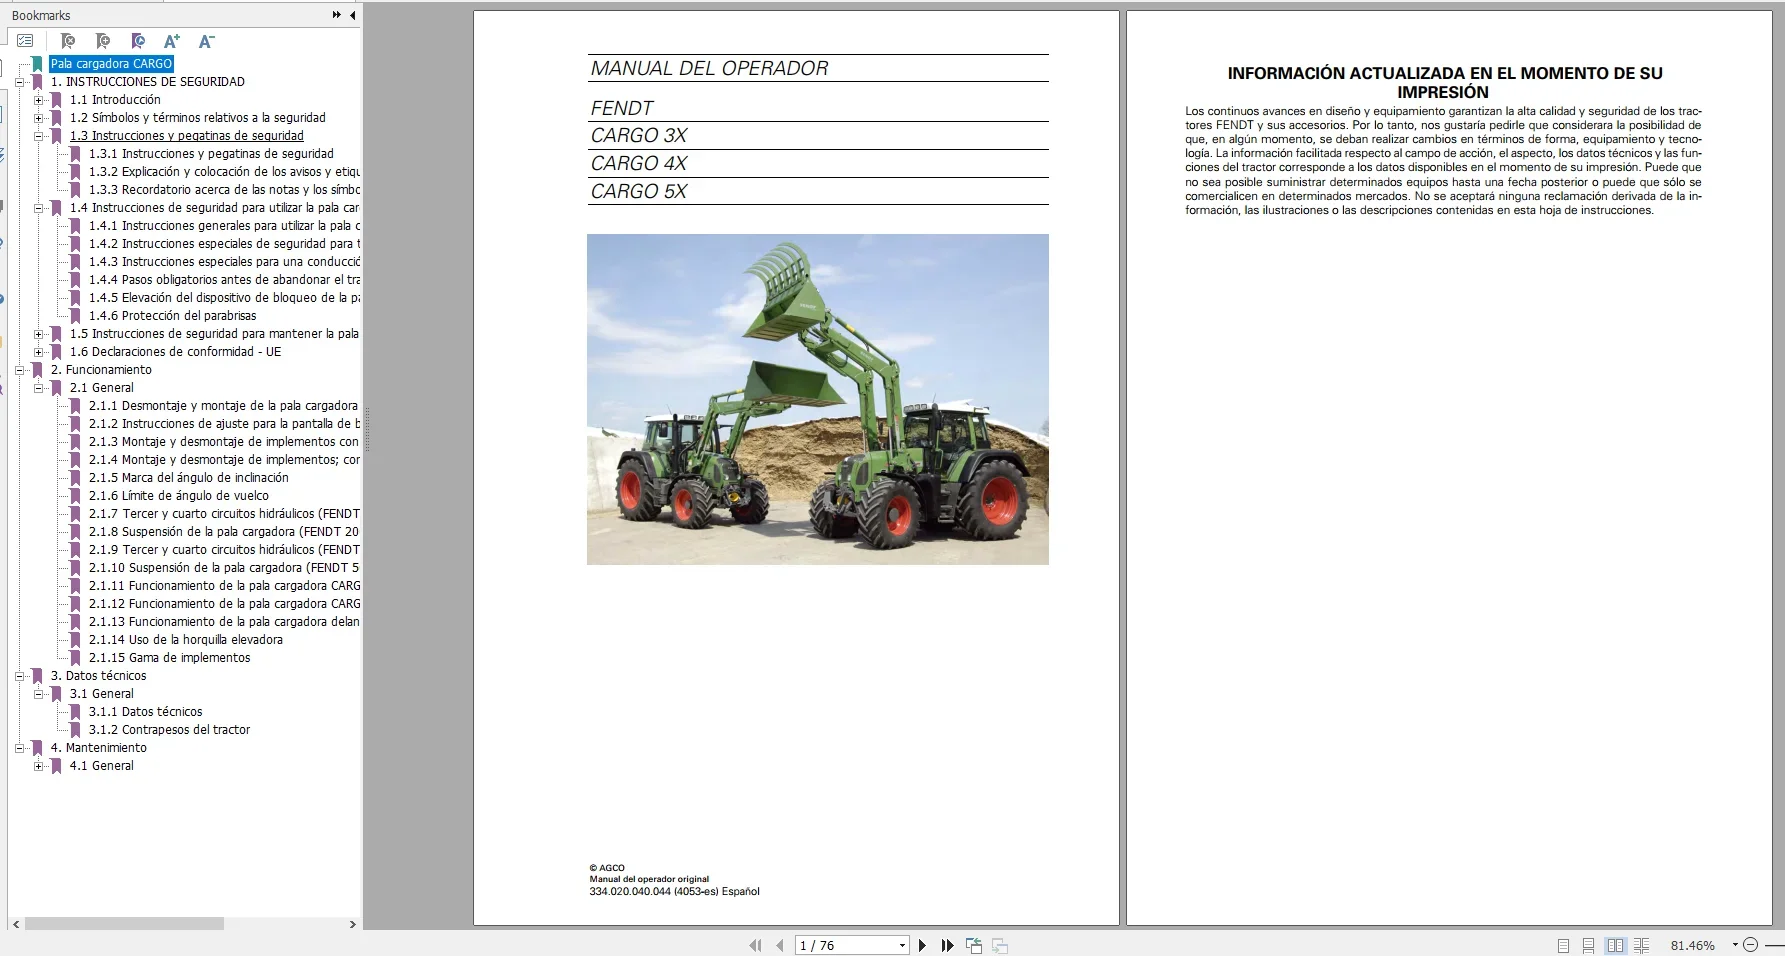The width and height of the screenshot is (1785, 956).
Task: Open the bookmark options list icon
Action: [24, 41]
